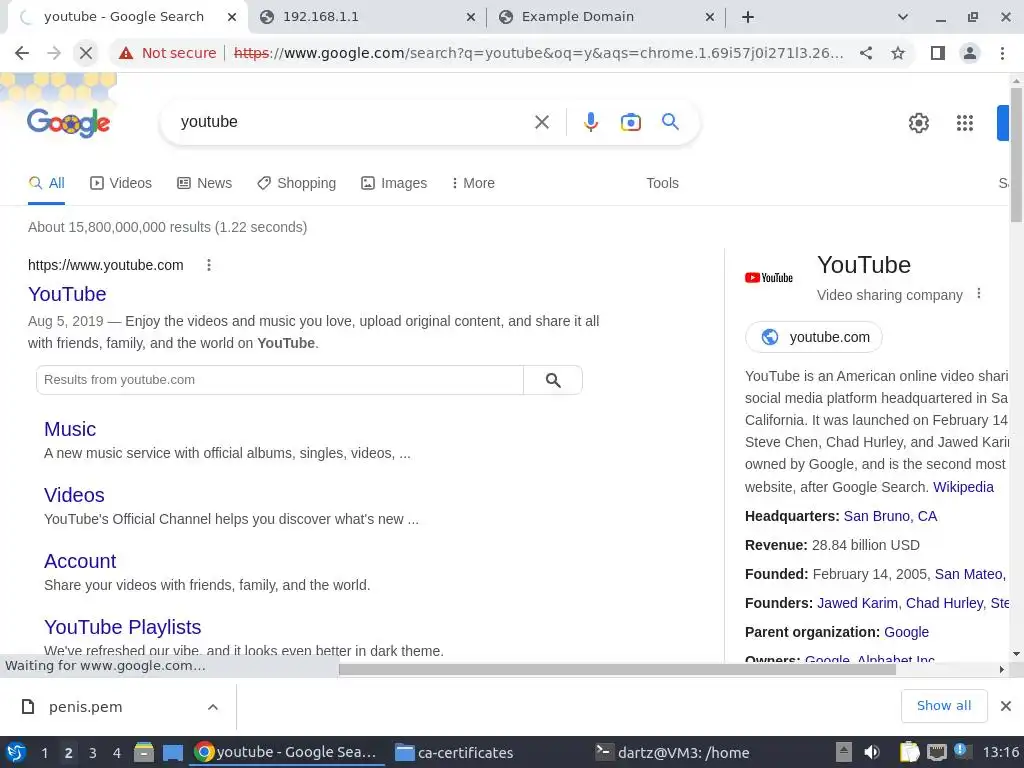Click Show all downloads

944,706
